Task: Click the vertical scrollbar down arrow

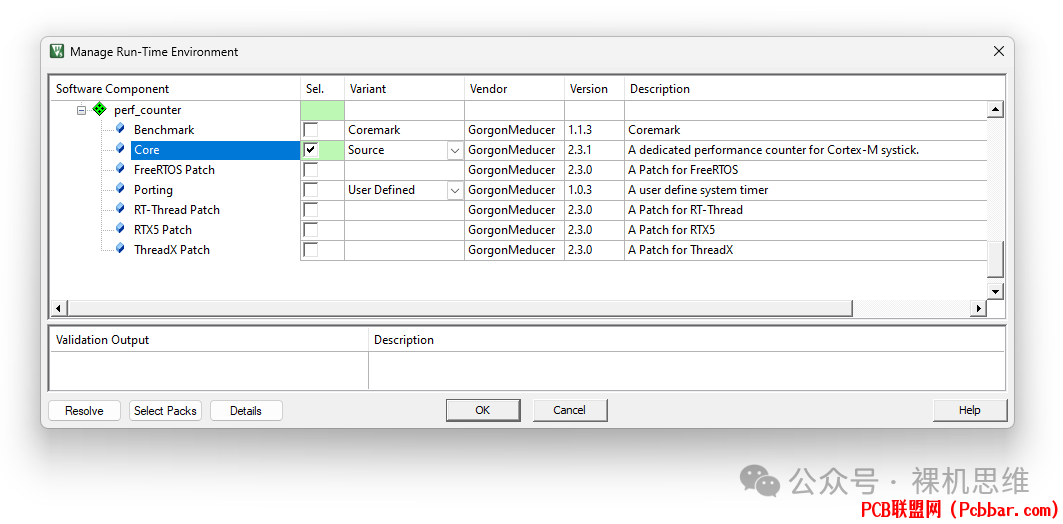Action: (995, 291)
